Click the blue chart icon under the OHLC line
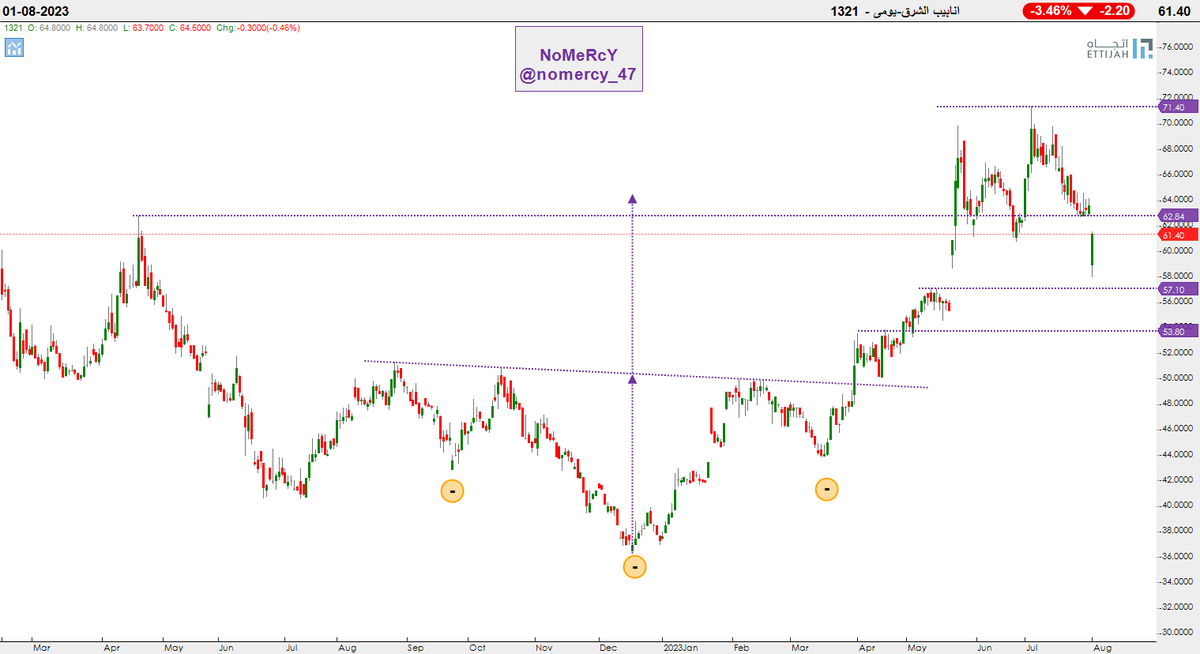 tap(14, 47)
